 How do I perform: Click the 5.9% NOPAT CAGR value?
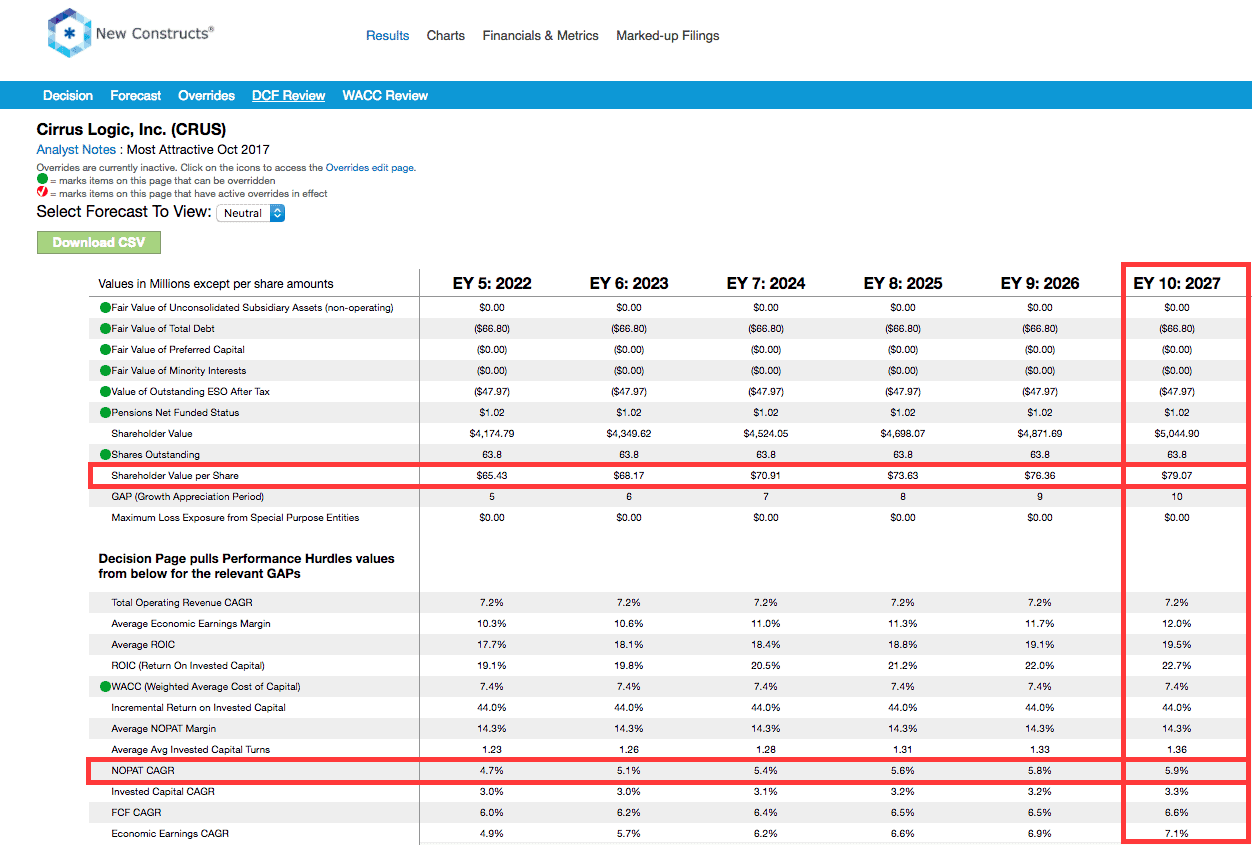pos(1176,771)
